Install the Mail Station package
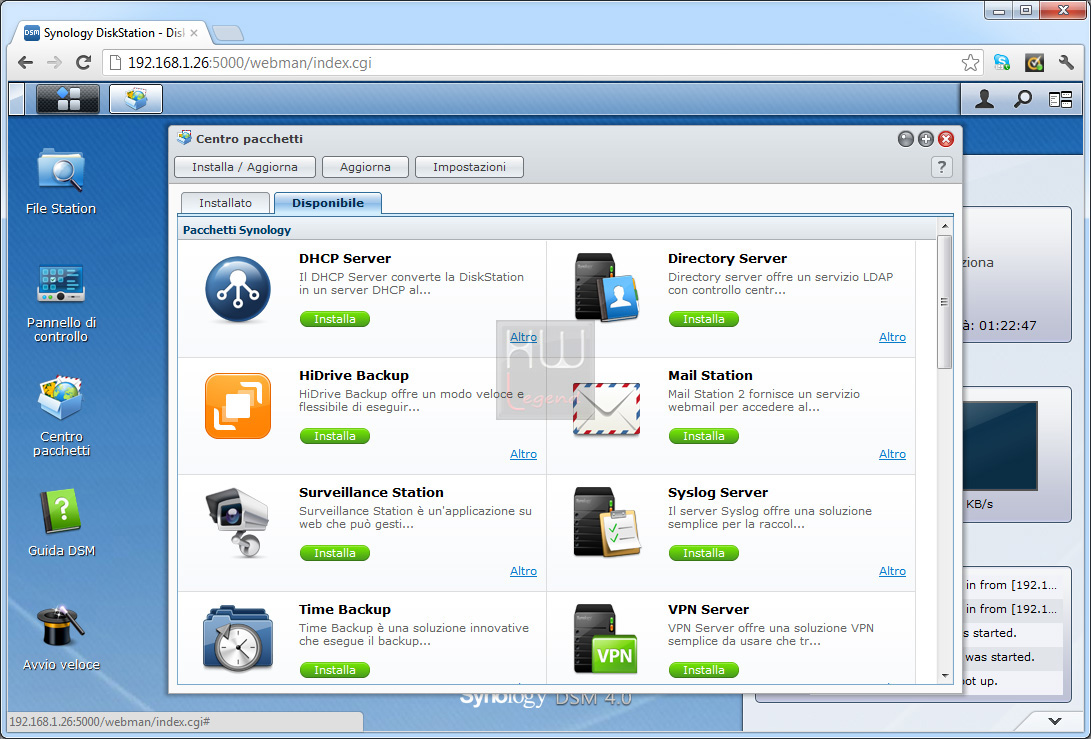This screenshot has height=739, width=1091. (703, 436)
